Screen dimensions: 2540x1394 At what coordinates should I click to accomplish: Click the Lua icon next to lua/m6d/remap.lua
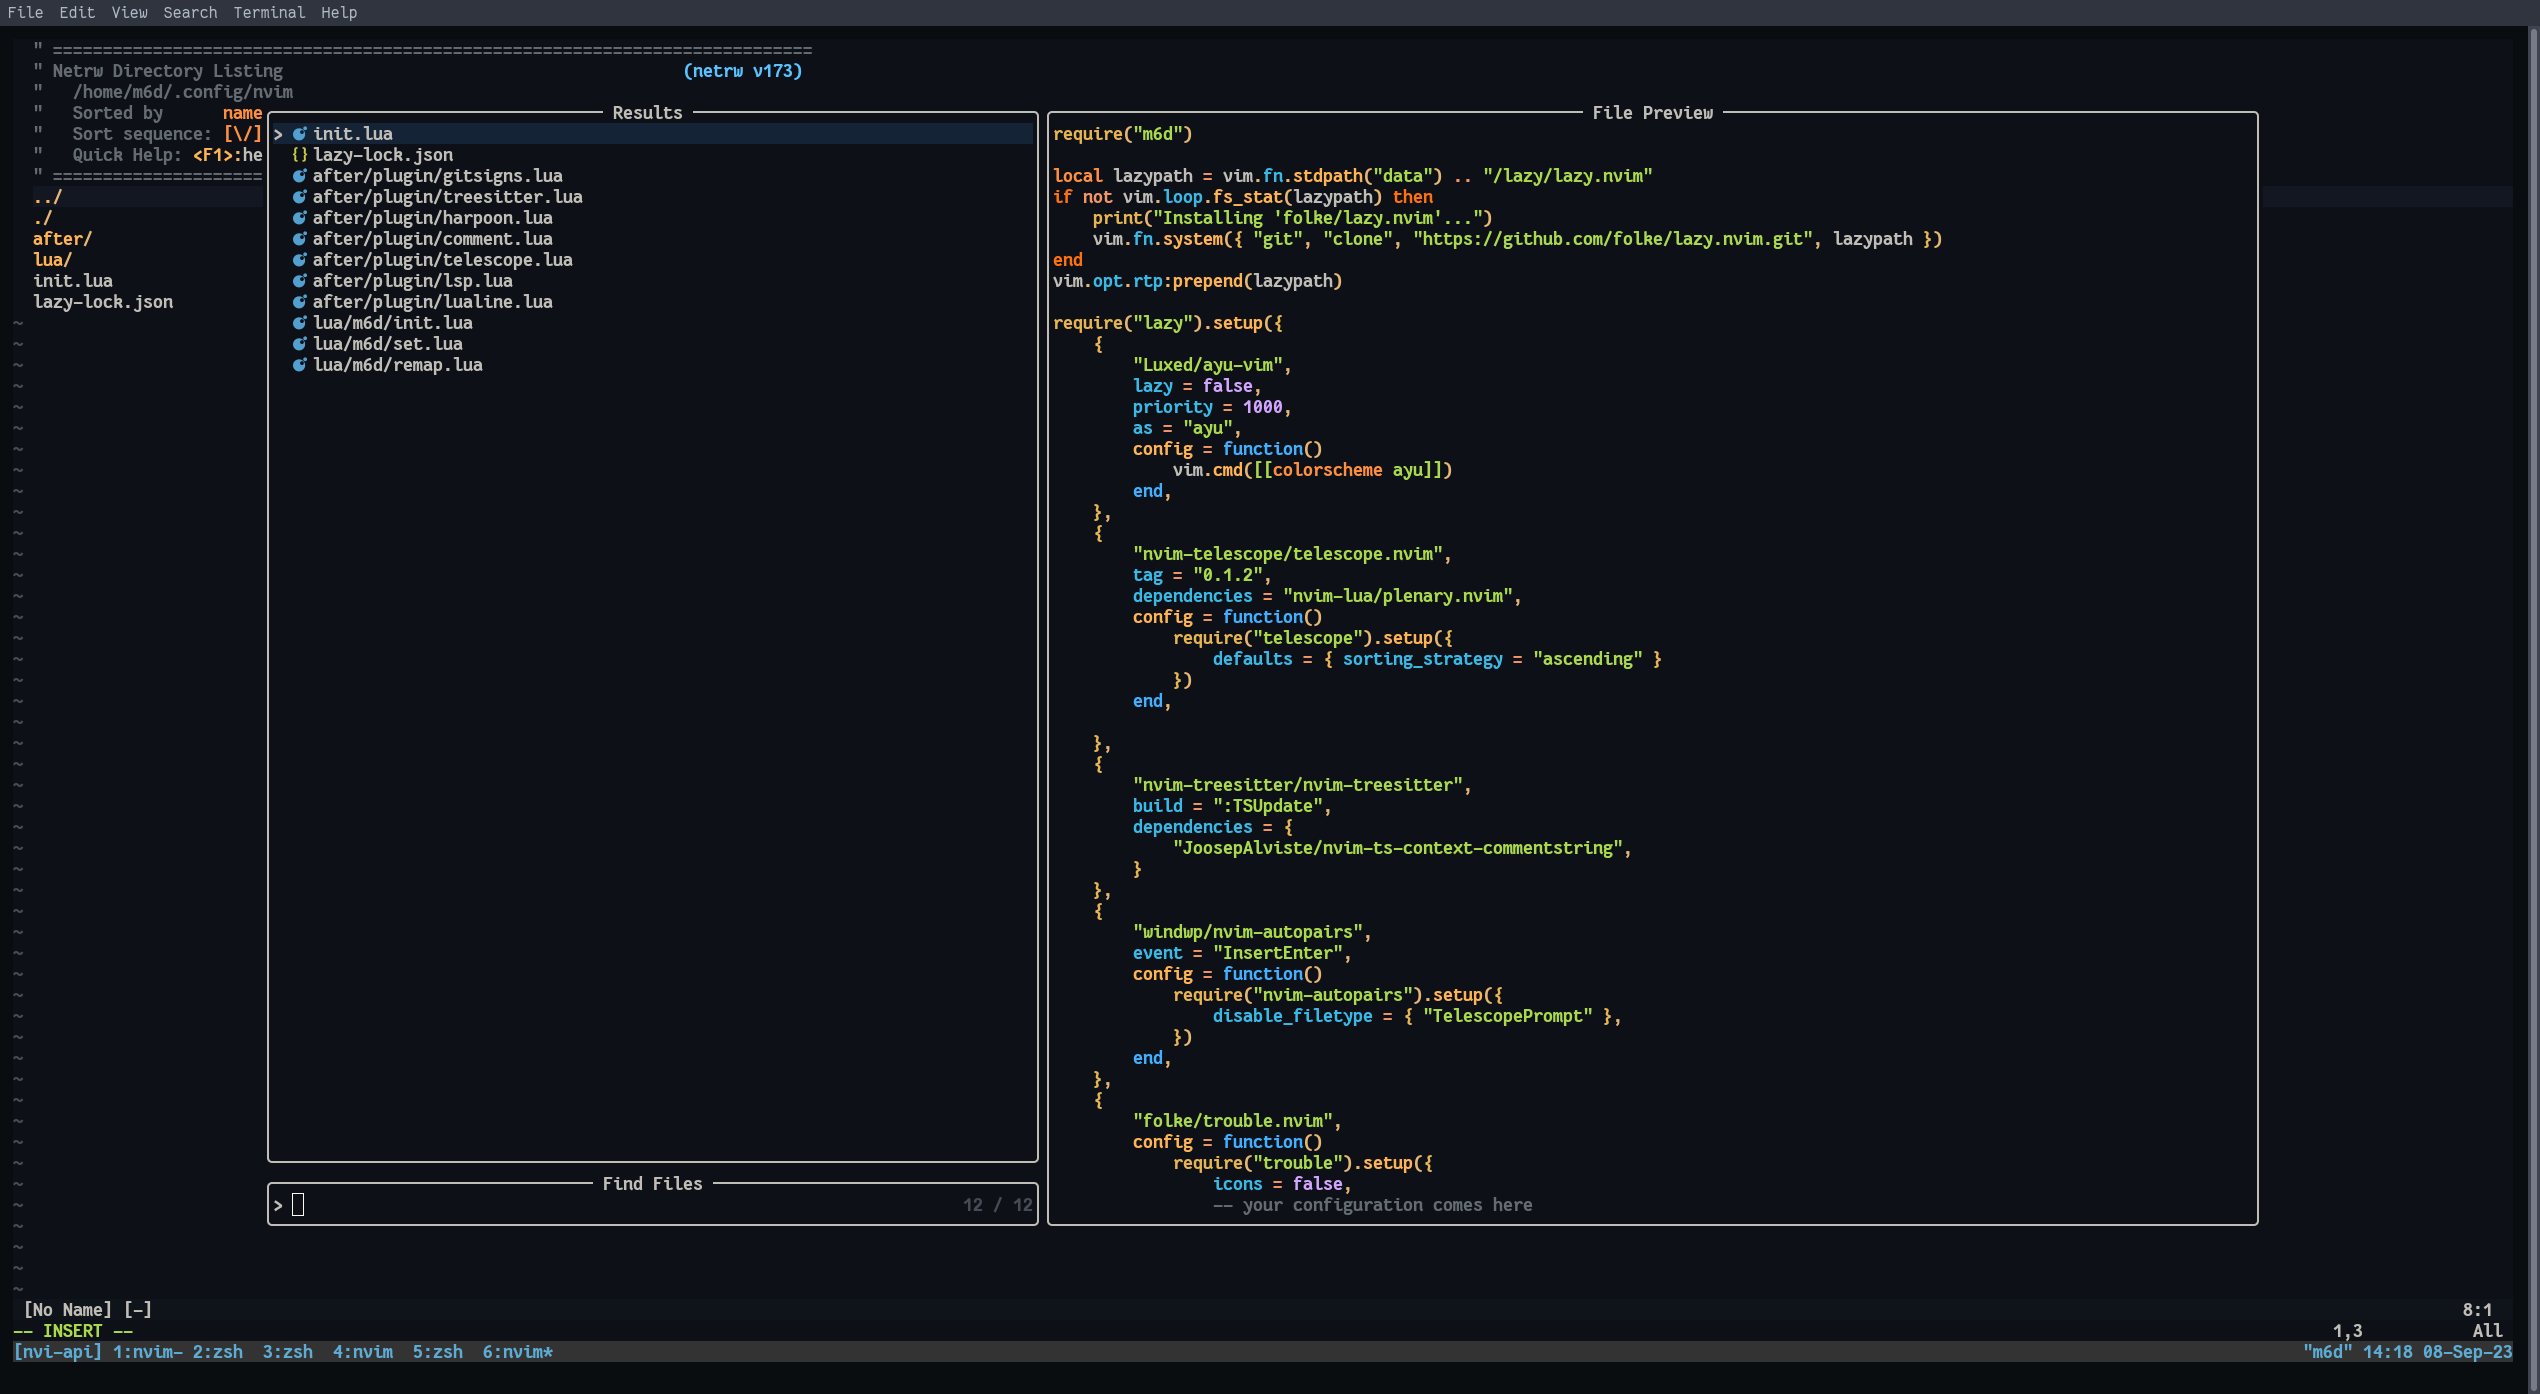pos(300,364)
